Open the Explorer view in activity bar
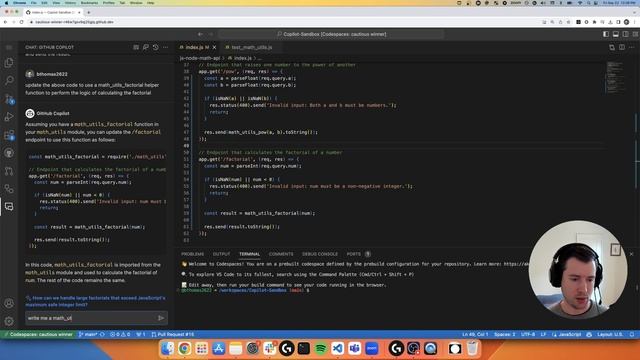The image size is (640, 360). point(9,62)
